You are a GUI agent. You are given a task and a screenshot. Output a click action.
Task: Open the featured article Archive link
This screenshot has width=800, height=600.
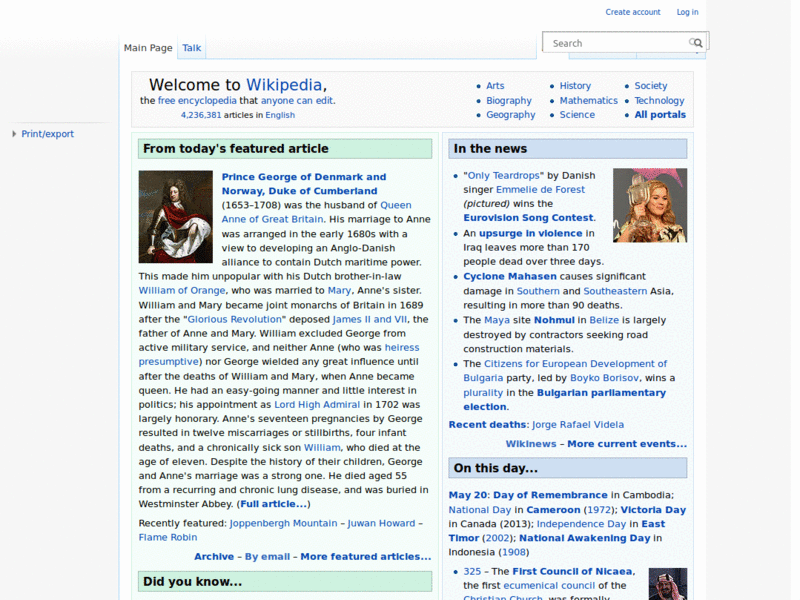pyautogui.click(x=214, y=557)
